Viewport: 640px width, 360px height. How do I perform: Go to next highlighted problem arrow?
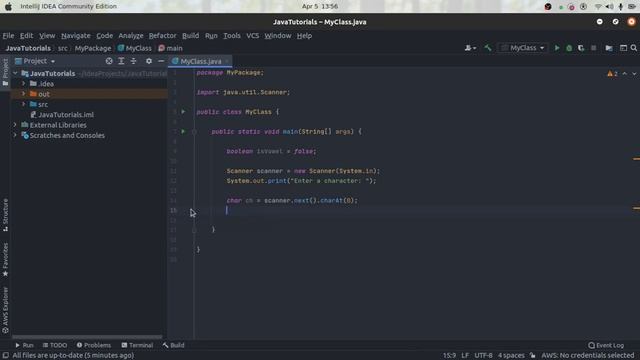pos(634,73)
